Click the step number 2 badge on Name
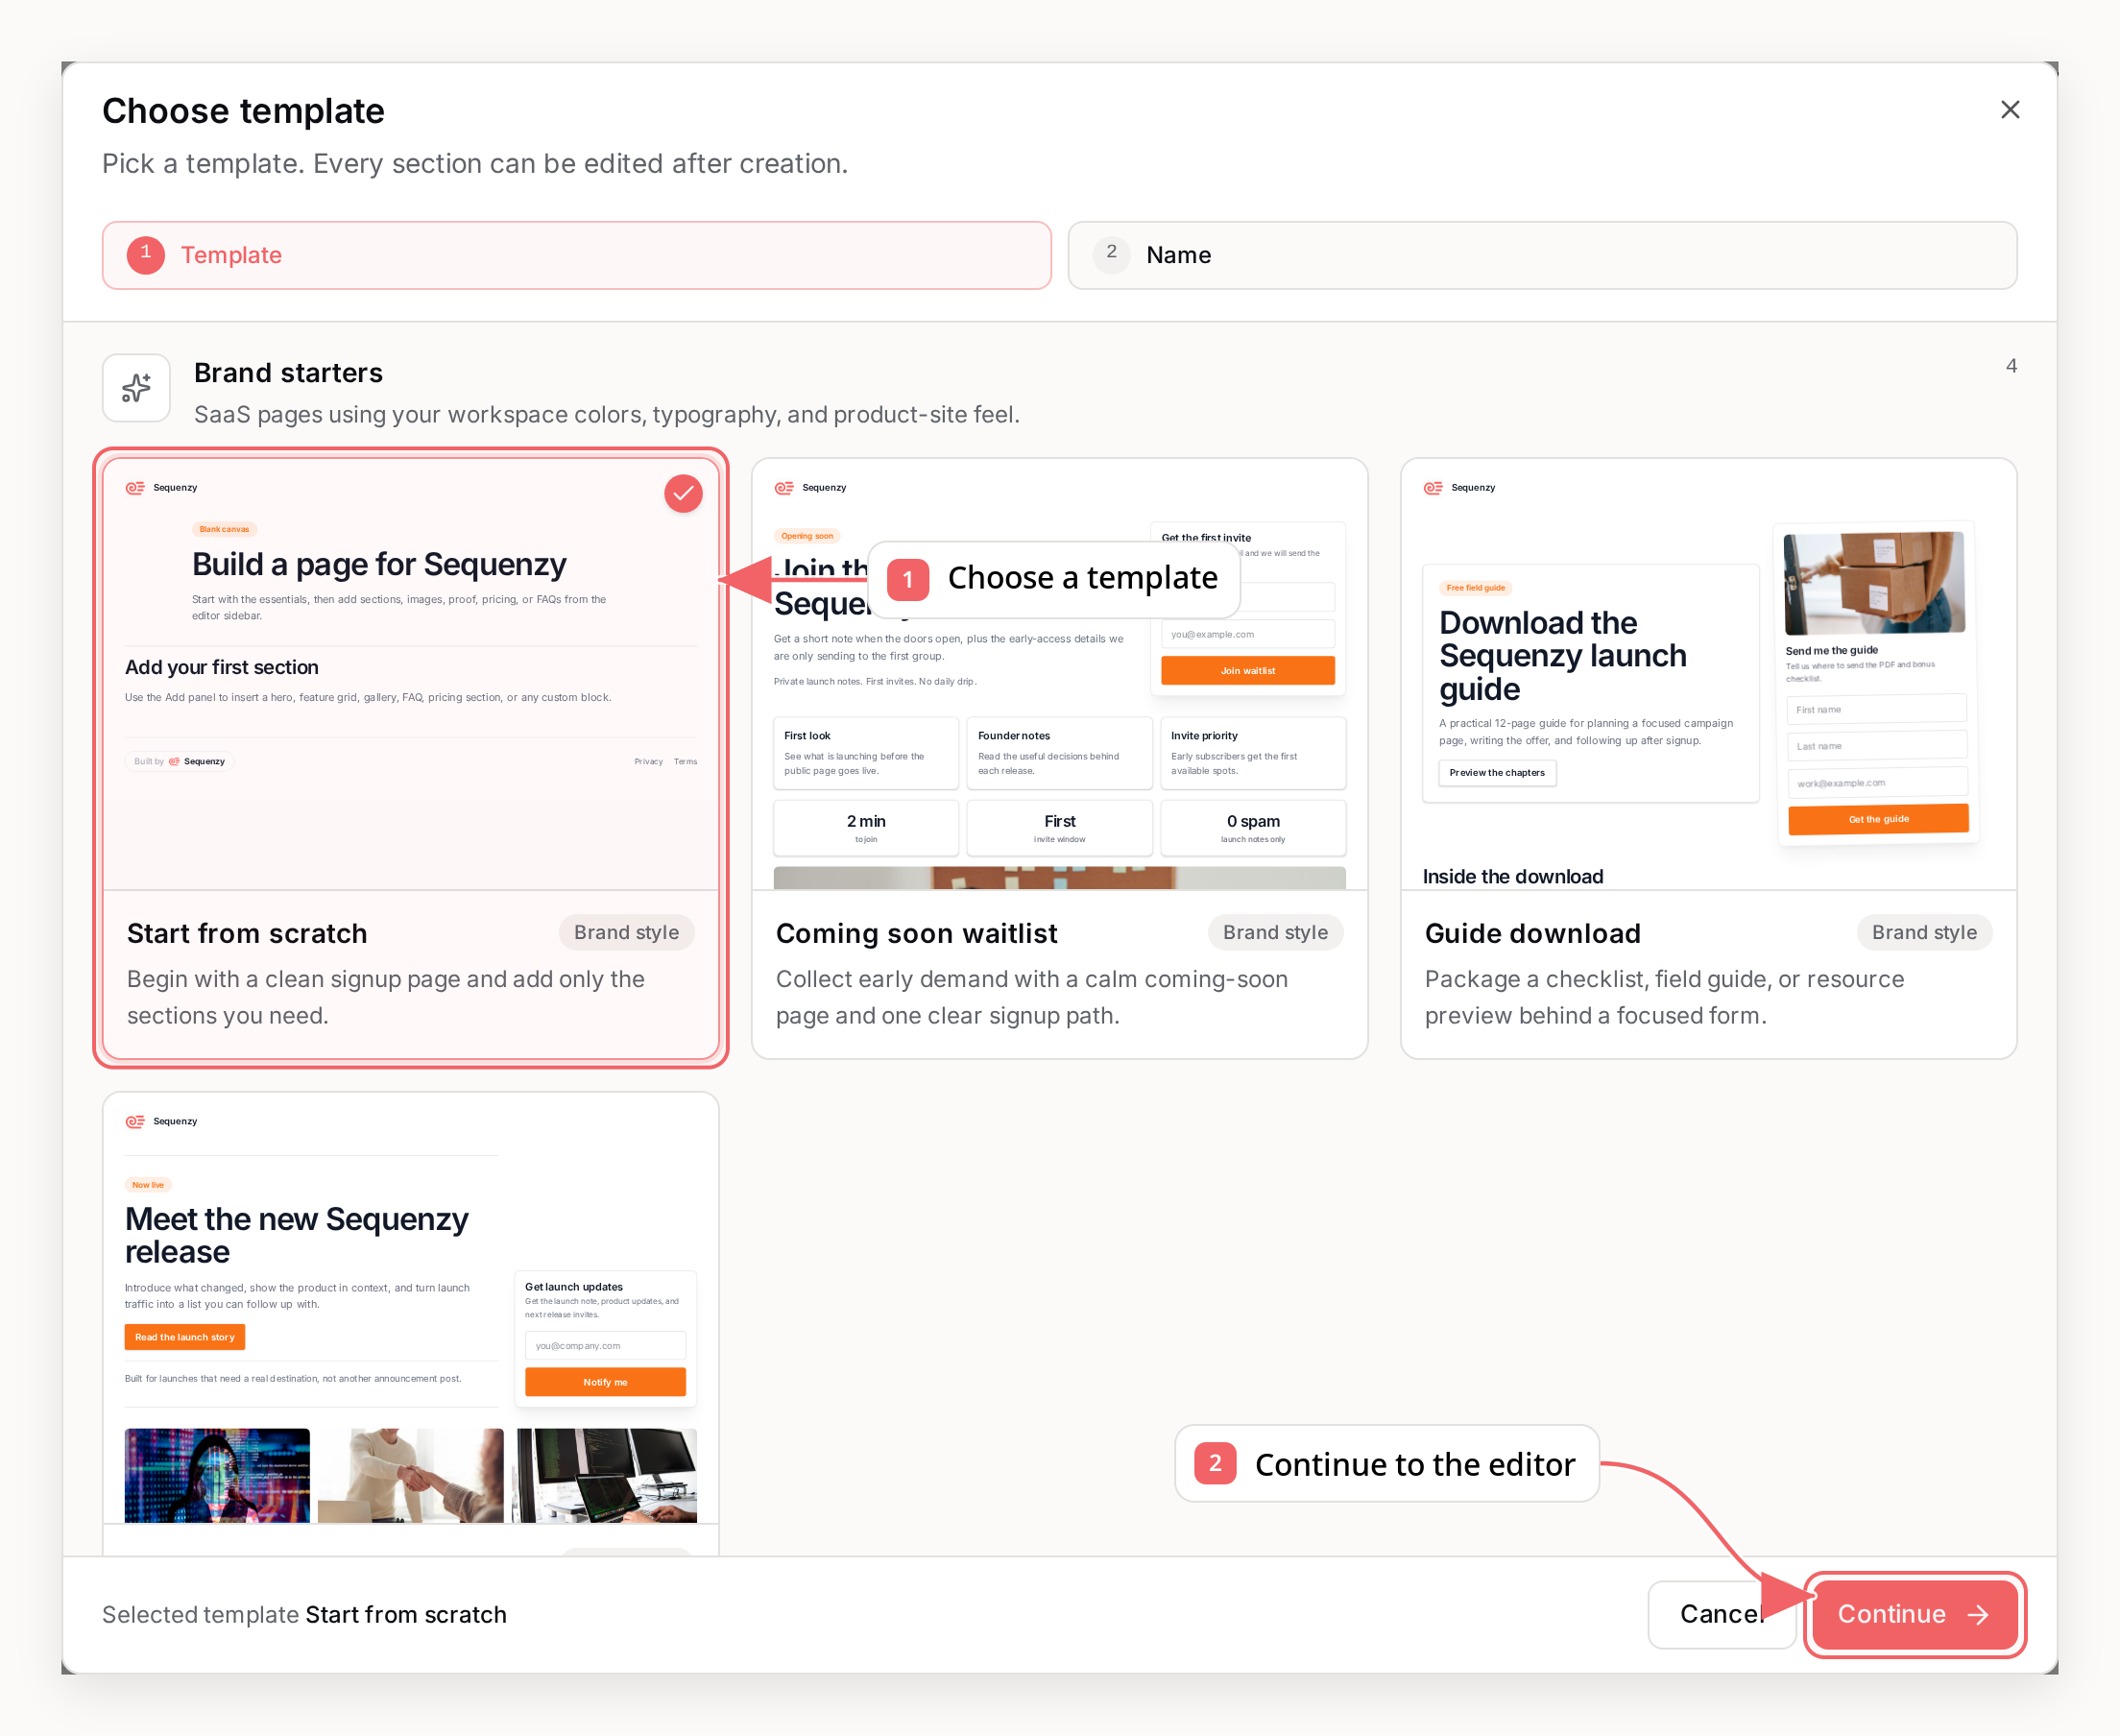The height and width of the screenshot is (1736, 2120). point(1111,254)
